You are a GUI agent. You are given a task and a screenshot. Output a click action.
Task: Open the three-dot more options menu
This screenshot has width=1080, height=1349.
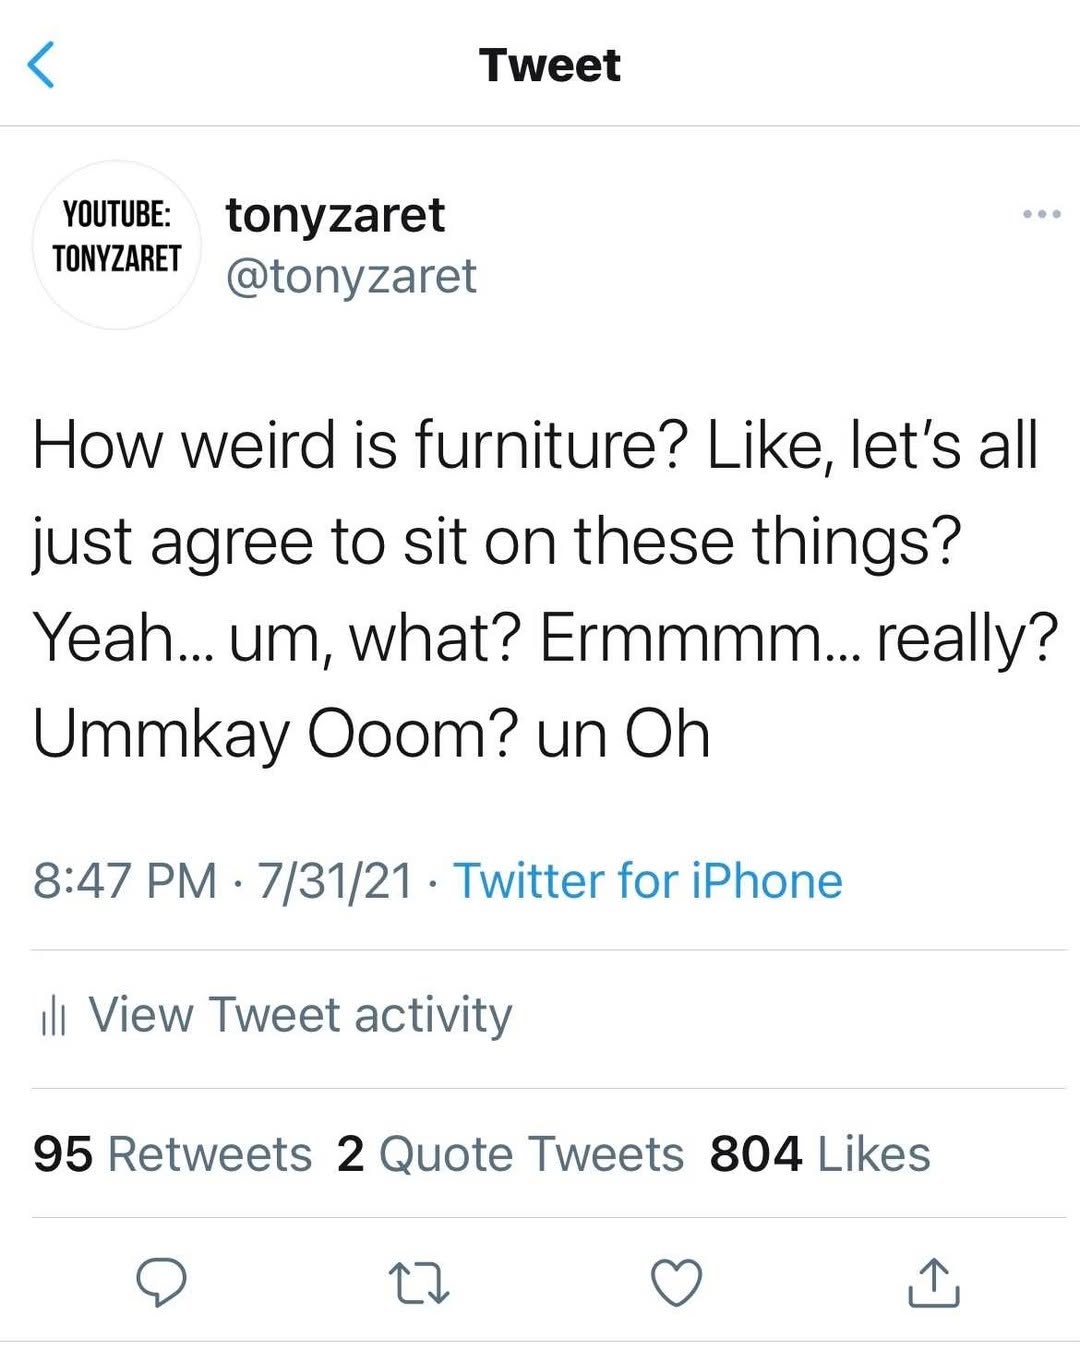click(1041, 214)
